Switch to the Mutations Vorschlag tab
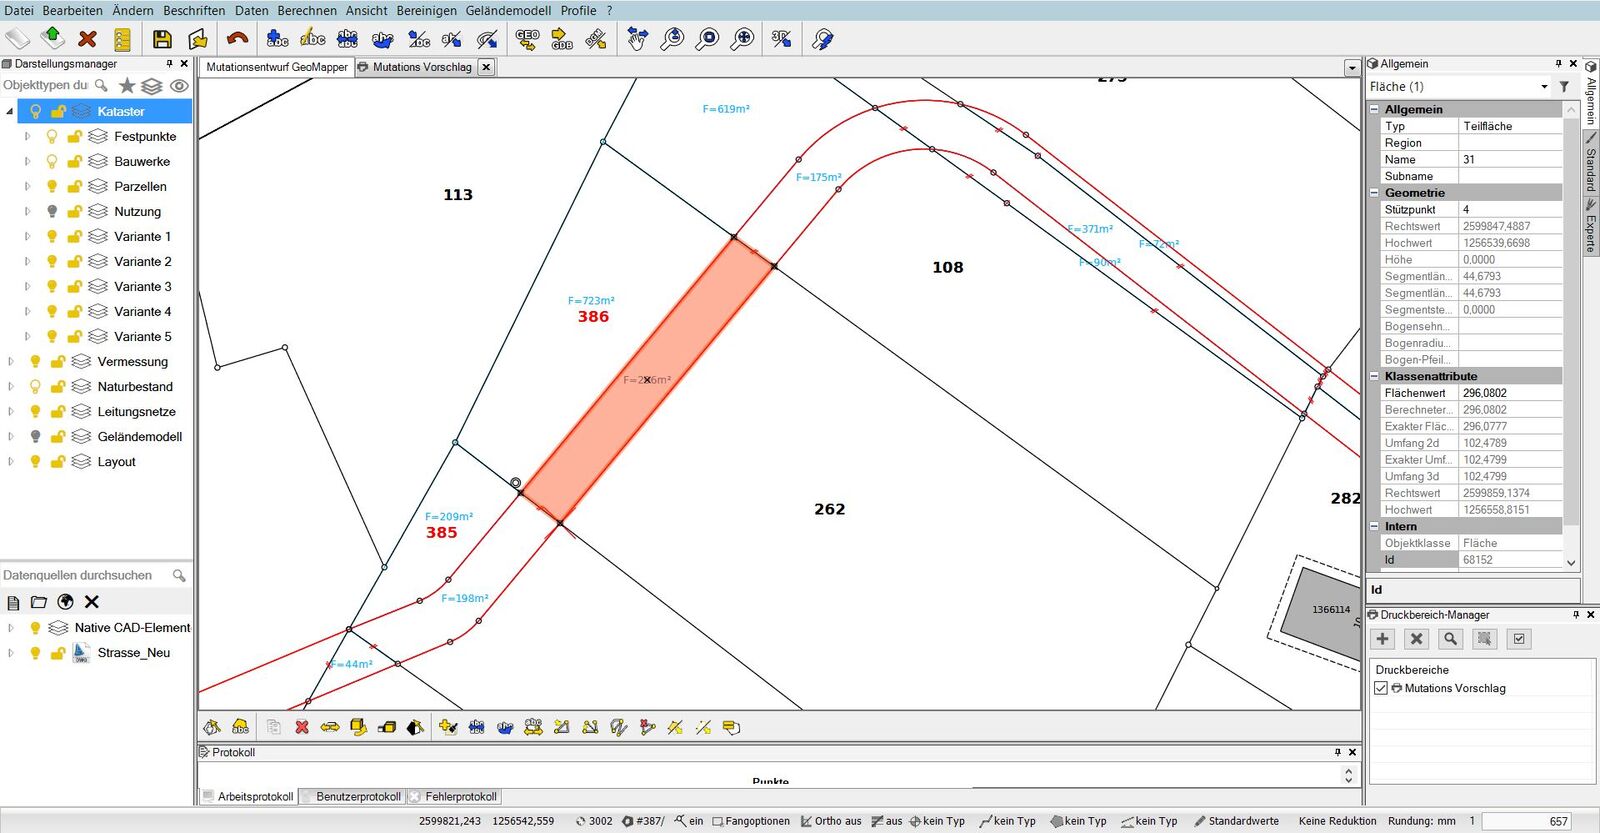 coord(421,67)
